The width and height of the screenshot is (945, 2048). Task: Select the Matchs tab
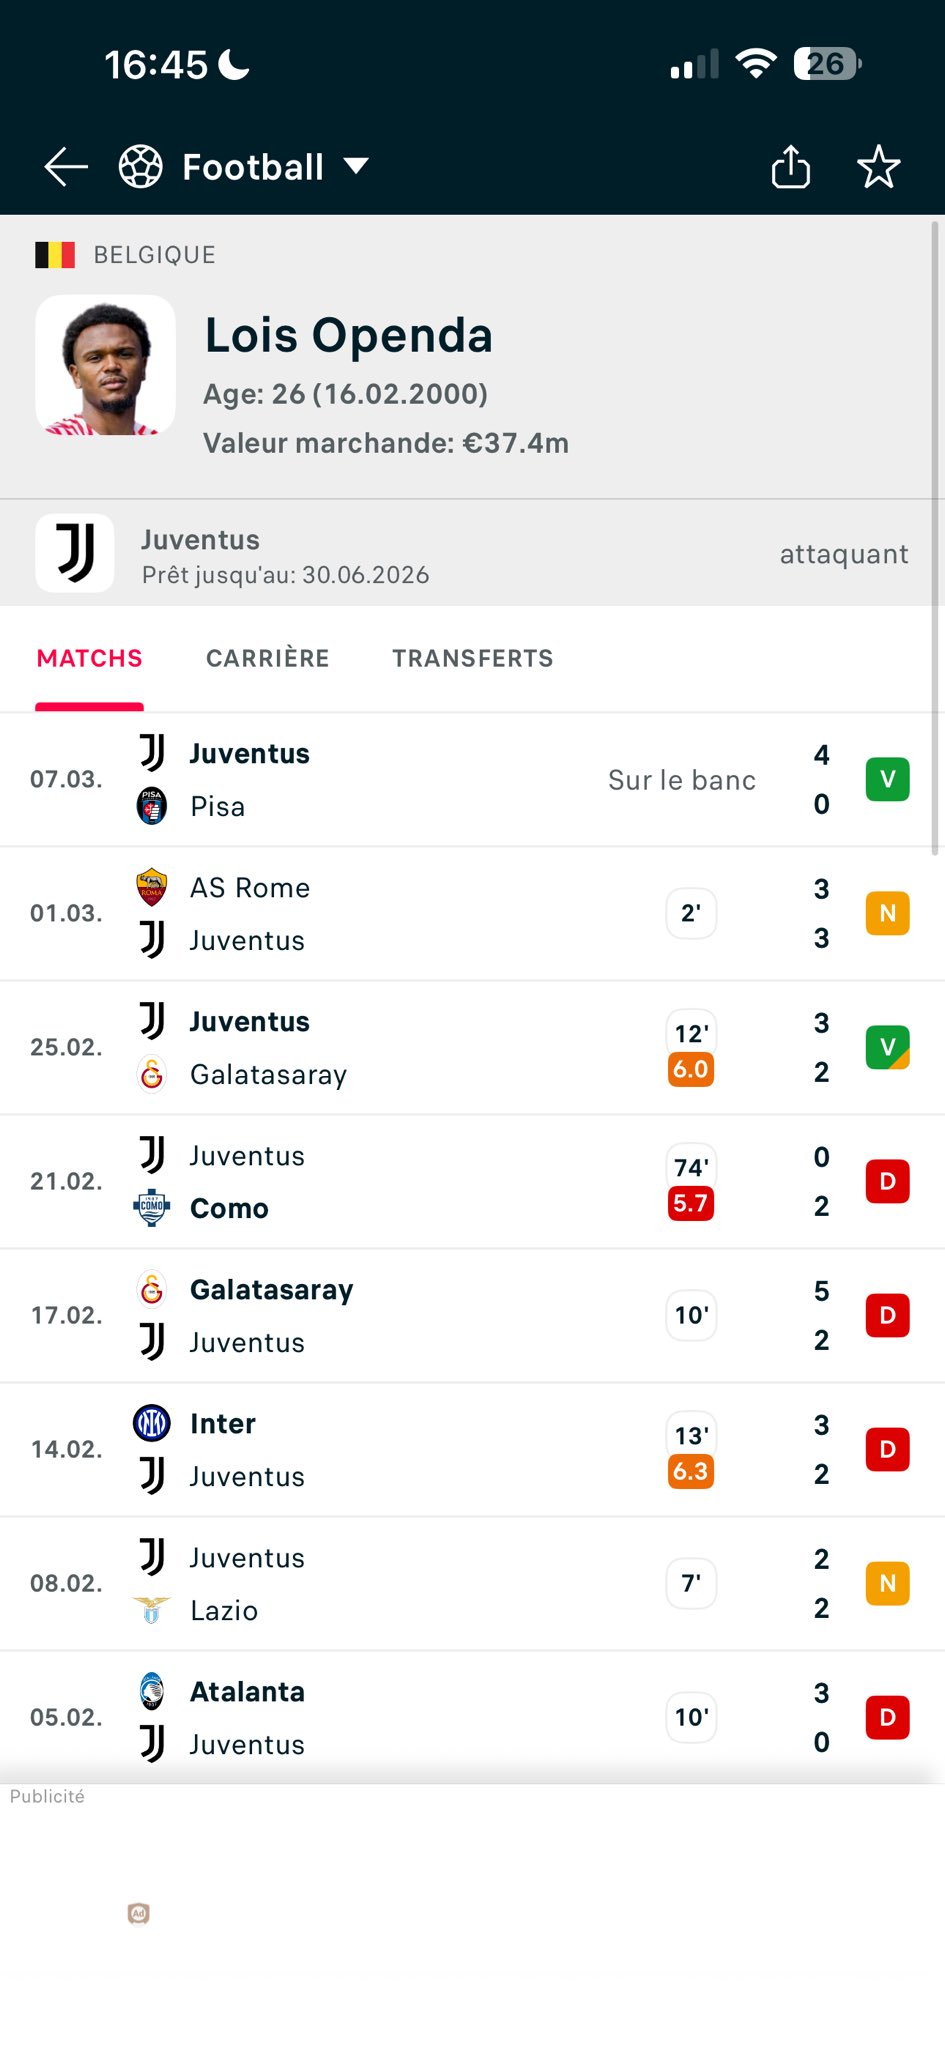click(89, 658)
